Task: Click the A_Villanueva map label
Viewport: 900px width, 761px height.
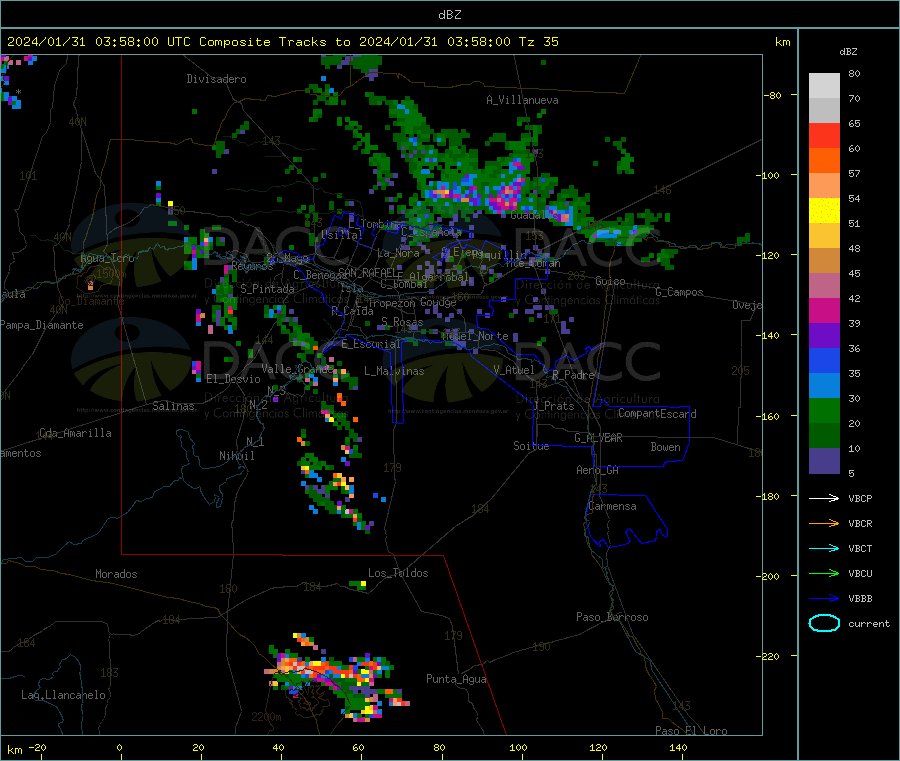Action: [x=522, y=100]
